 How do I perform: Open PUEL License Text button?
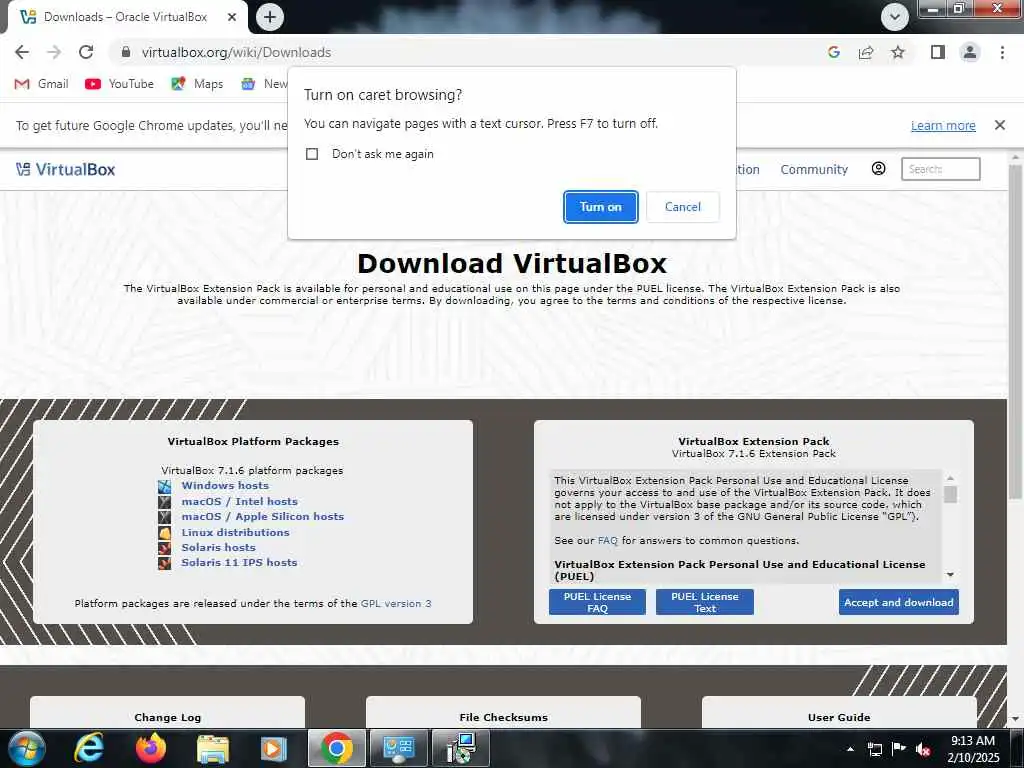pos(705,602)
